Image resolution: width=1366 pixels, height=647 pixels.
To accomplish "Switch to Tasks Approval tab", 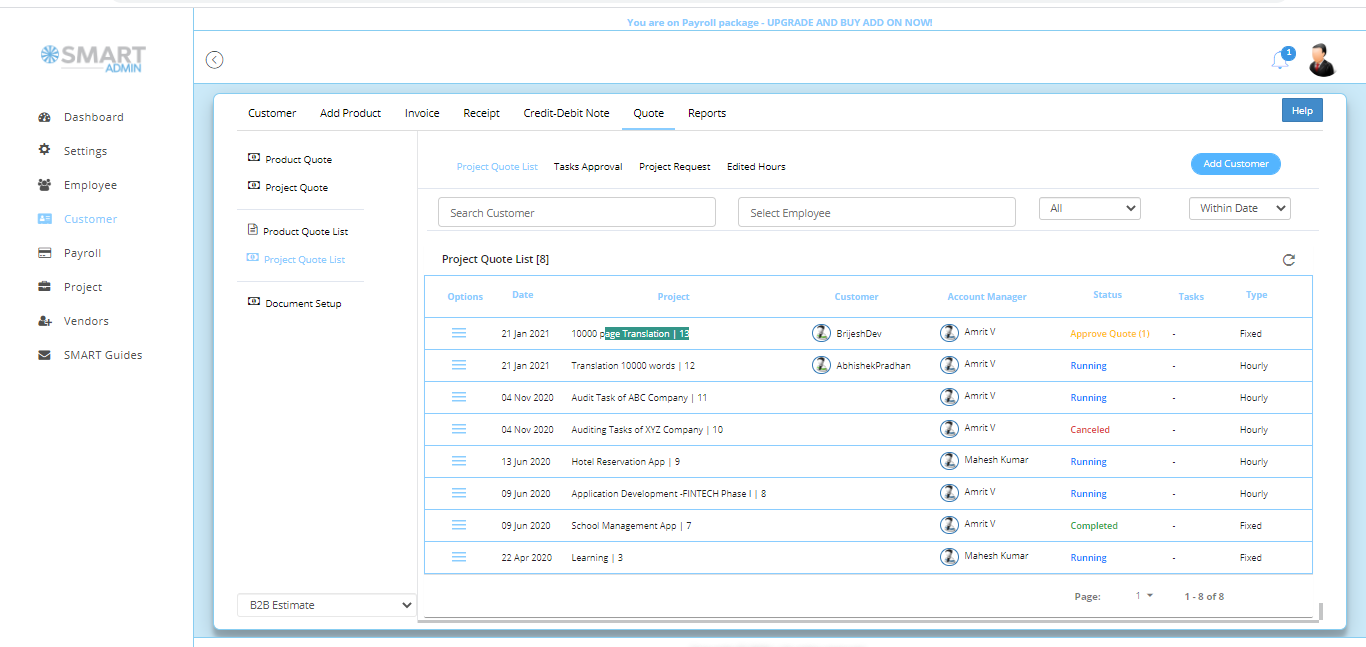I will [588, 167].
